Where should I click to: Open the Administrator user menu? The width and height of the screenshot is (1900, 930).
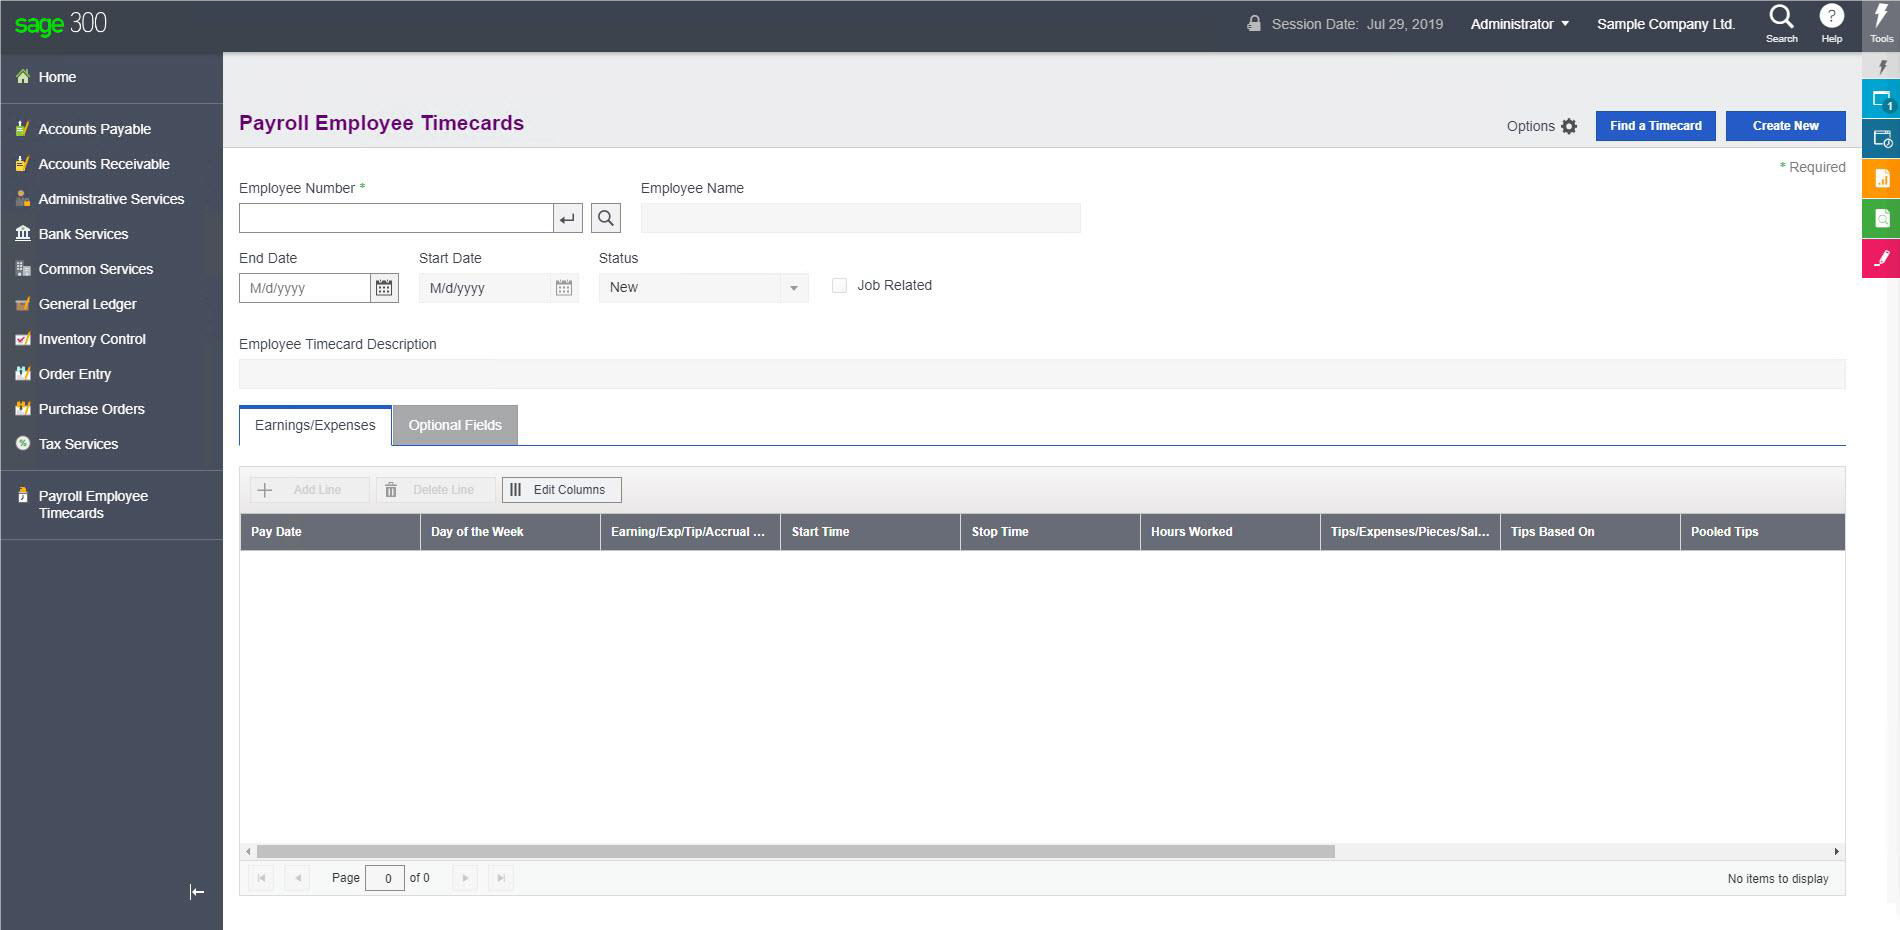coord(1519,24)
